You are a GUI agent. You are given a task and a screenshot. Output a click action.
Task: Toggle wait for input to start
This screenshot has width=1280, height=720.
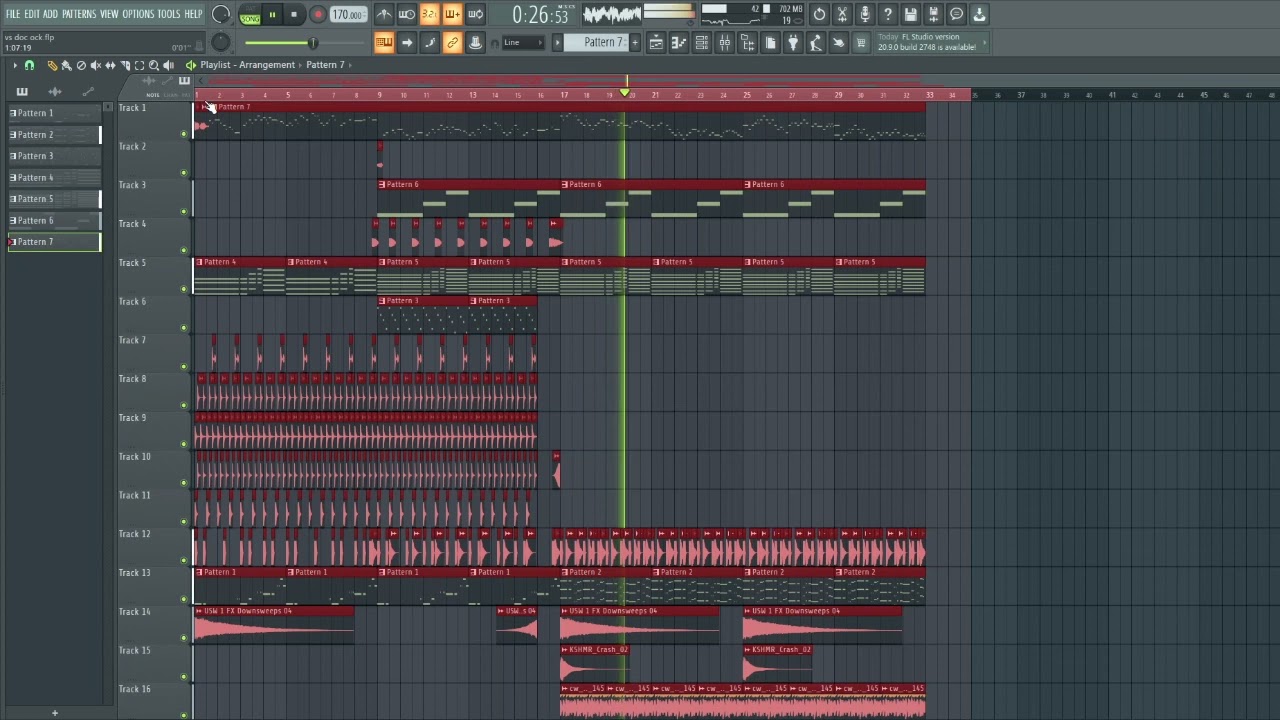tap(407, 14)
